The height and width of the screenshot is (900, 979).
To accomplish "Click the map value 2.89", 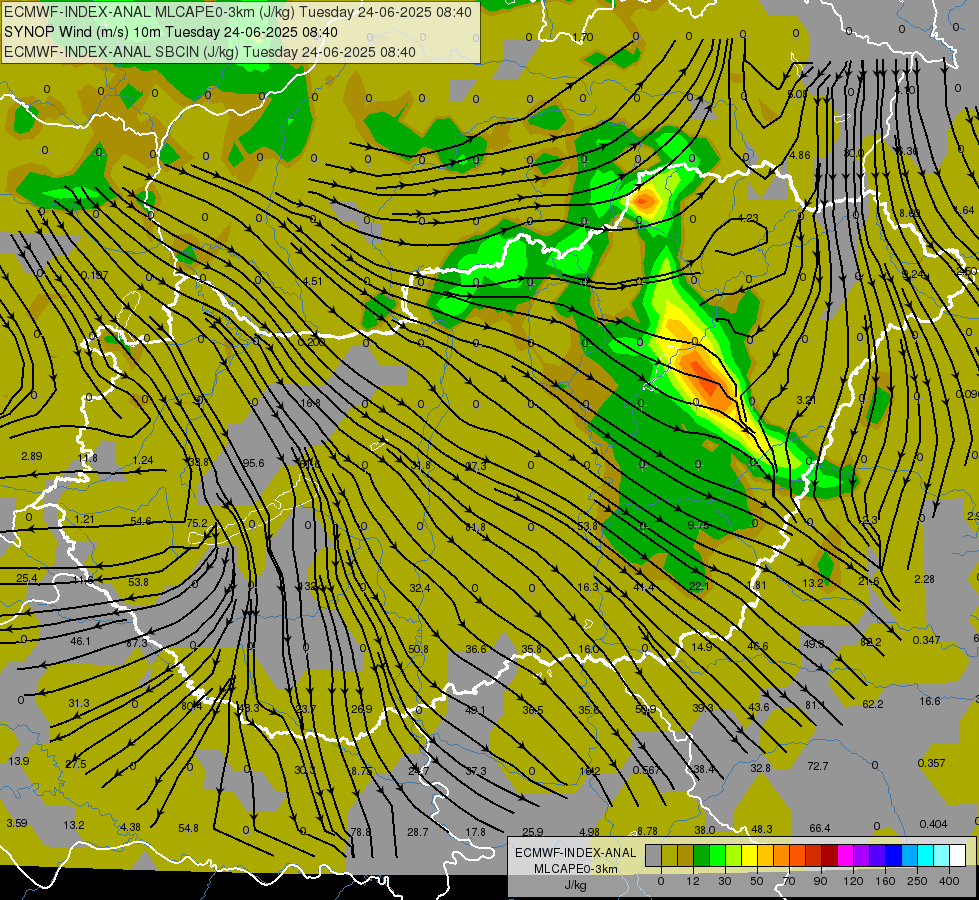I will pos(32,456).
